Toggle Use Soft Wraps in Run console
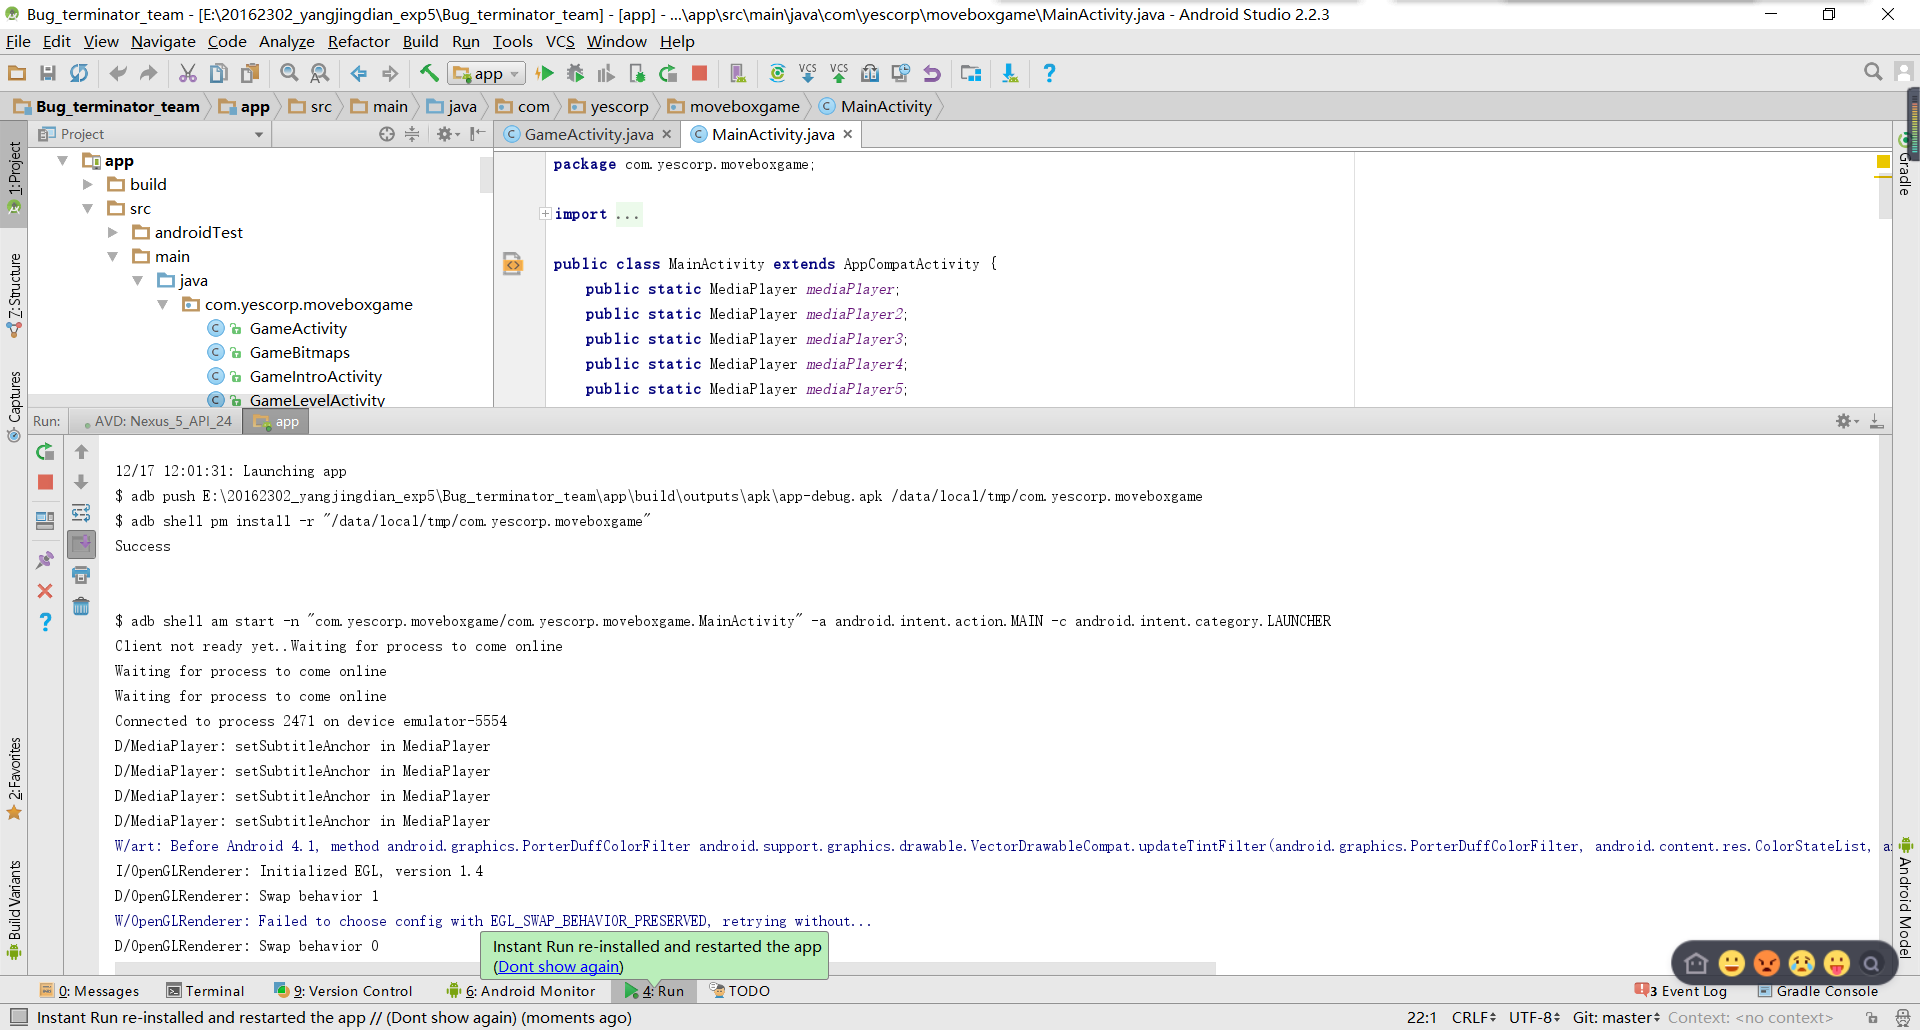Screen dimensions: 1920x1030 coord(81,513)
